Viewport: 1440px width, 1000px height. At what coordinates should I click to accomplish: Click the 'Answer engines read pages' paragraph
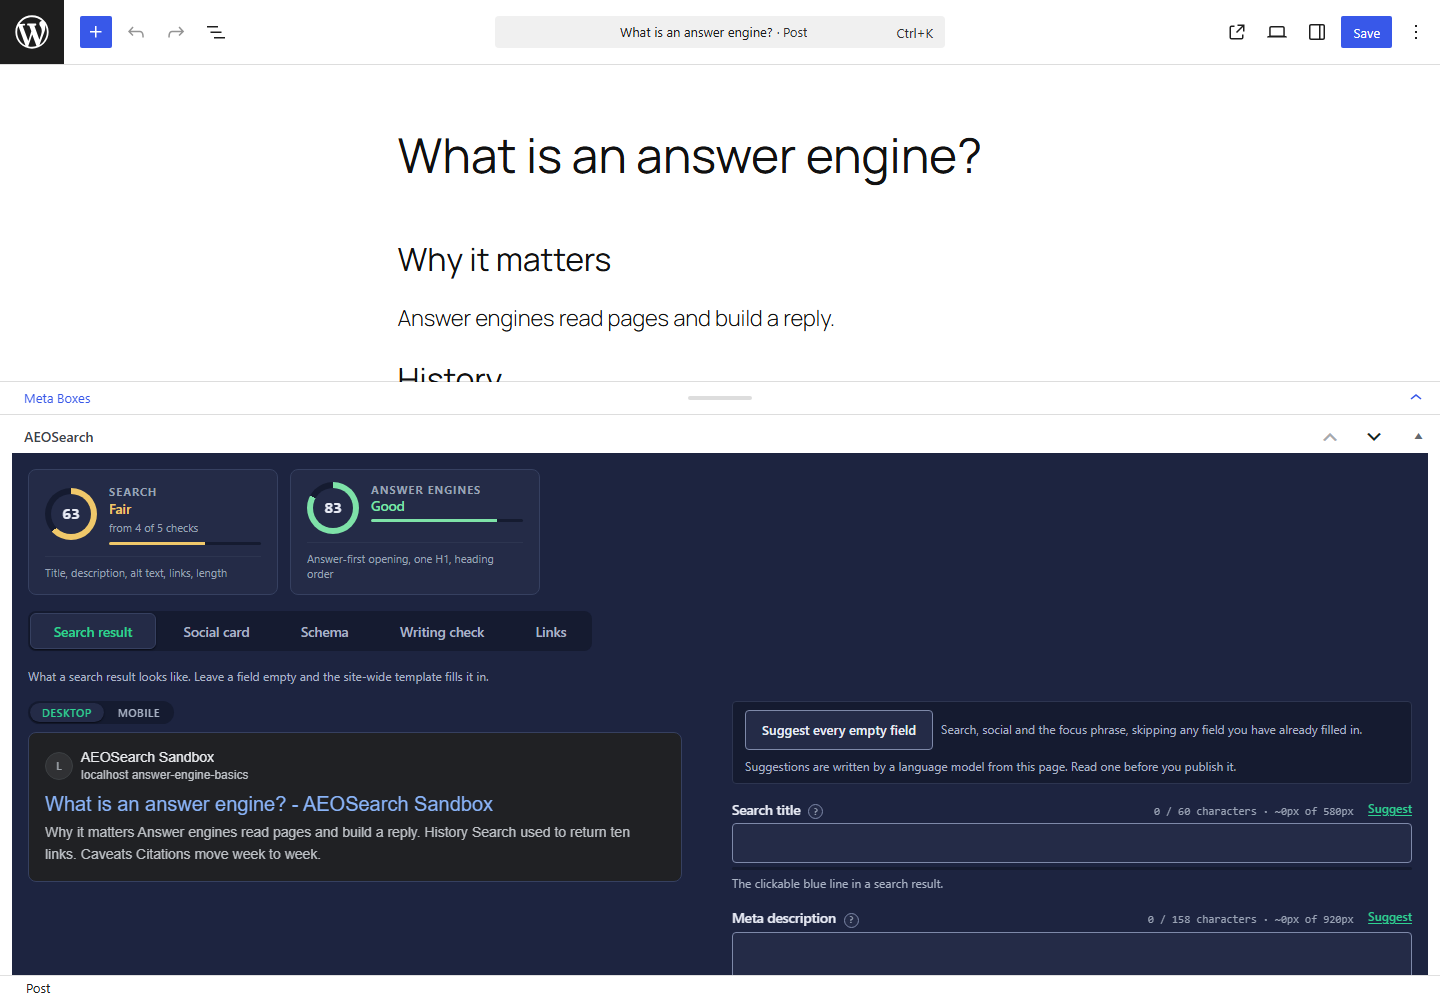coord(616,318)
